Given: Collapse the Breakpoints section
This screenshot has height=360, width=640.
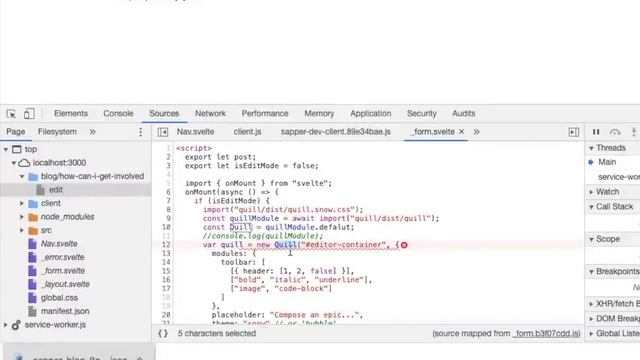Looking at the screenshot, I should coord(591,272).
